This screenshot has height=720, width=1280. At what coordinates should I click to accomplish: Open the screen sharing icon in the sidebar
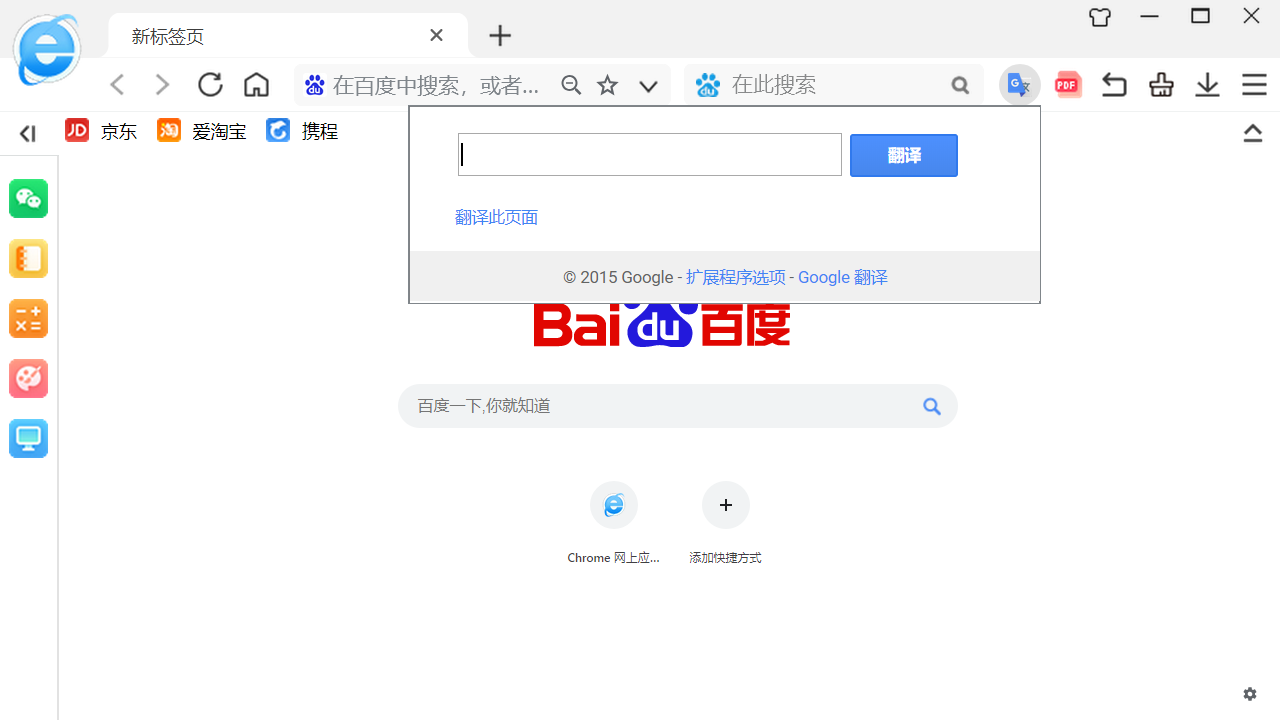coord(28,438)
